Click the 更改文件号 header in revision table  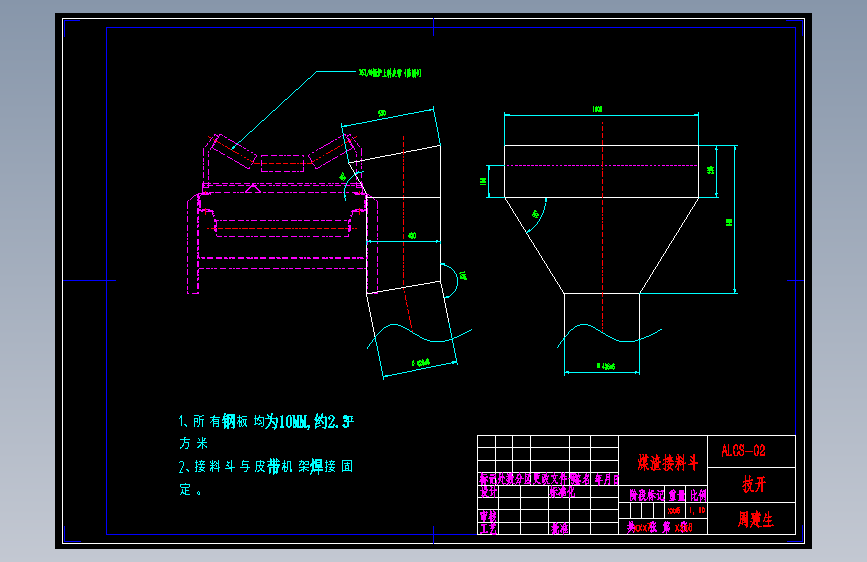coord(551,479)
